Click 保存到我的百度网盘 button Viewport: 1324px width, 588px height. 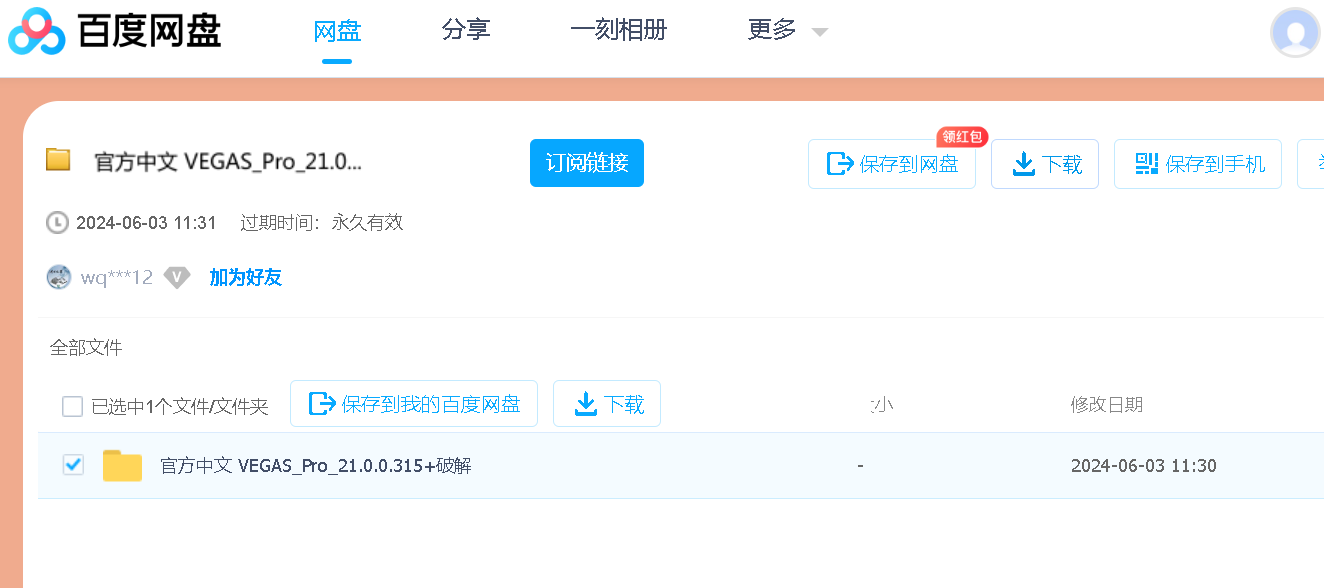(414, 404)
